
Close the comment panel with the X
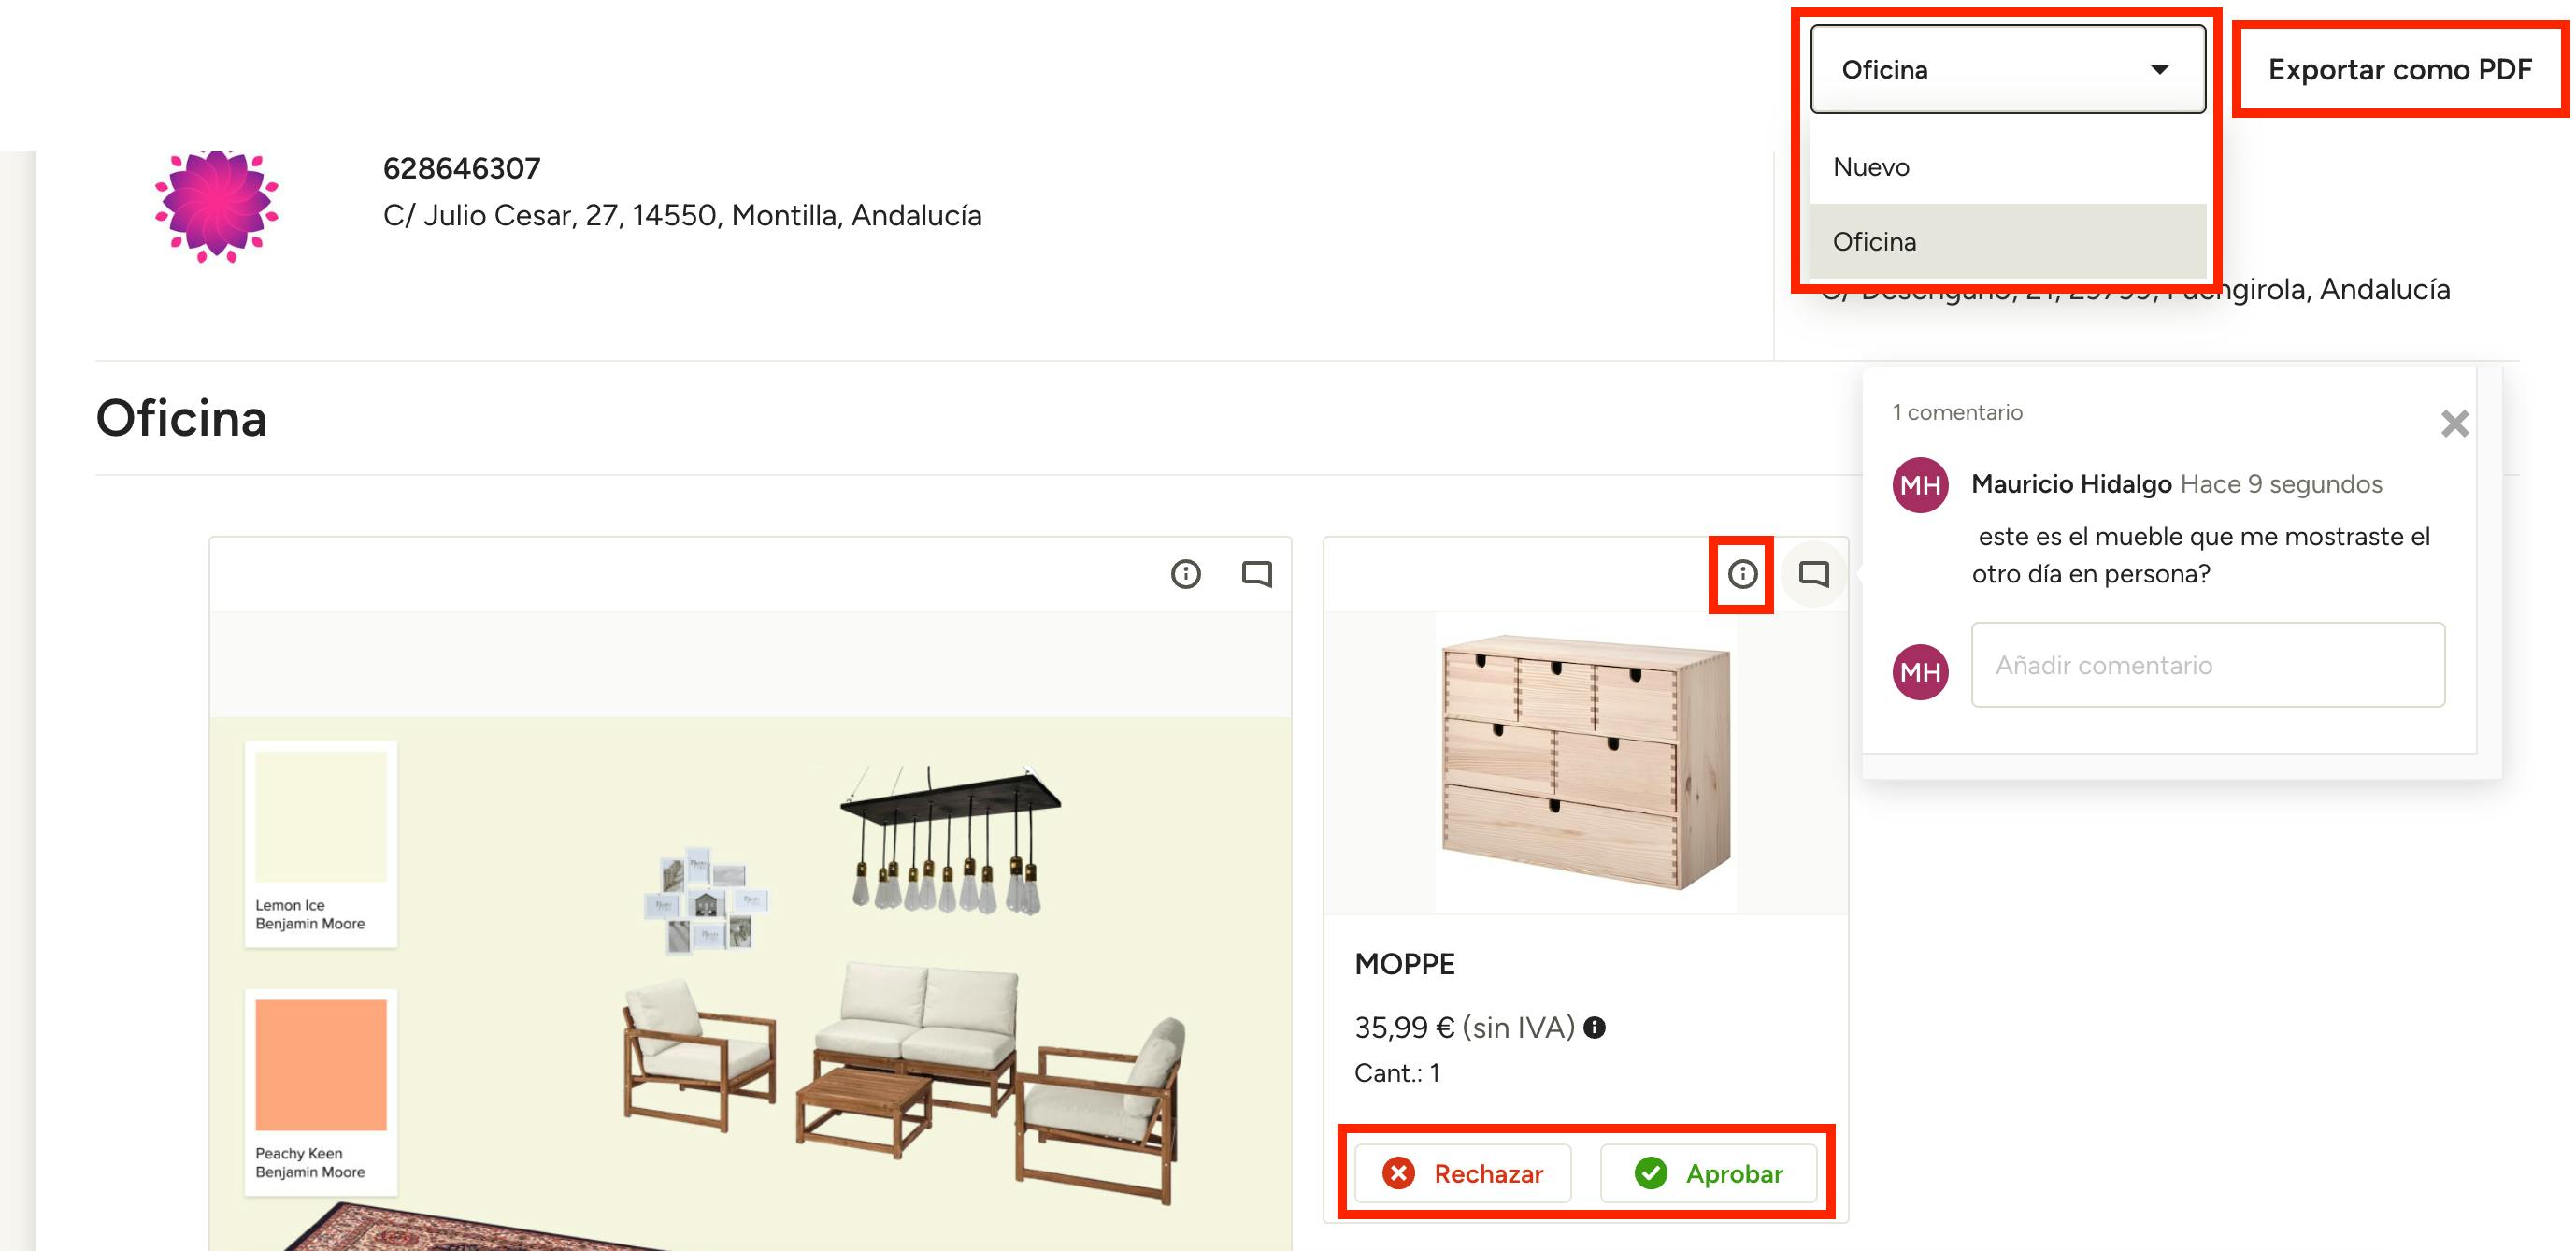[x=2454, y=424]
